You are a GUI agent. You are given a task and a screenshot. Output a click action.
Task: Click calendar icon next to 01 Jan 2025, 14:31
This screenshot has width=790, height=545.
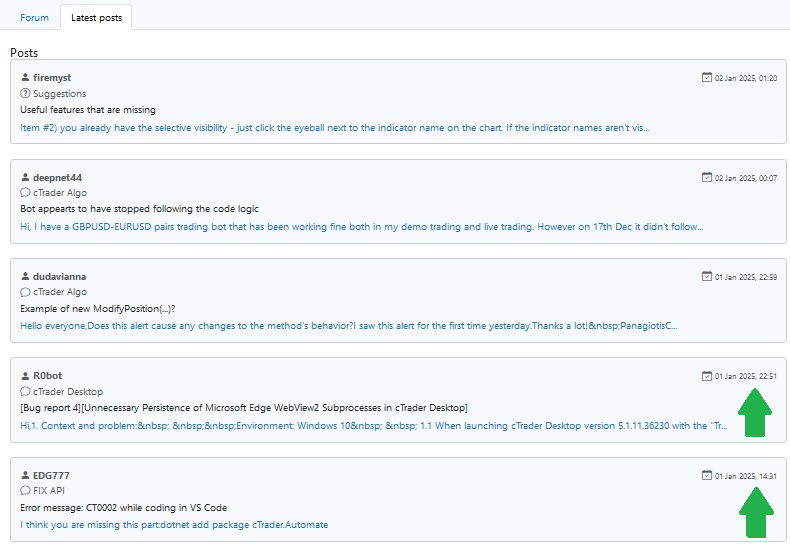(707, 475)
